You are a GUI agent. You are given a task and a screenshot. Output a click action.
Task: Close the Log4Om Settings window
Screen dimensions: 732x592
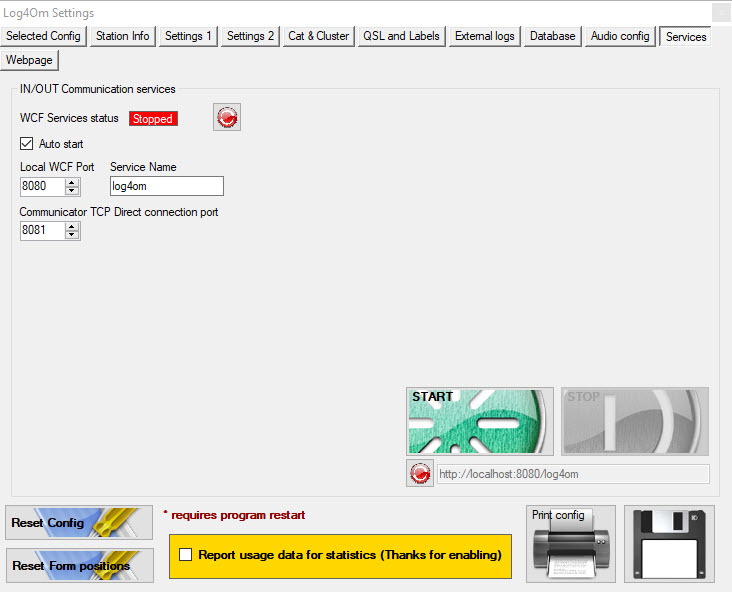pyautogui.click(x=721, y=13)
